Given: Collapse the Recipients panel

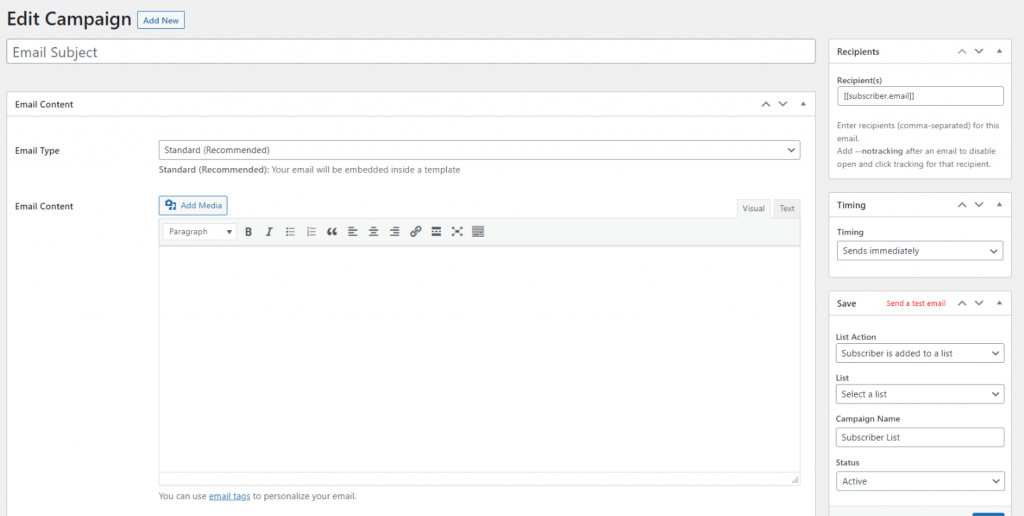Looking at the screenshot, I should (x=999, y=52).
